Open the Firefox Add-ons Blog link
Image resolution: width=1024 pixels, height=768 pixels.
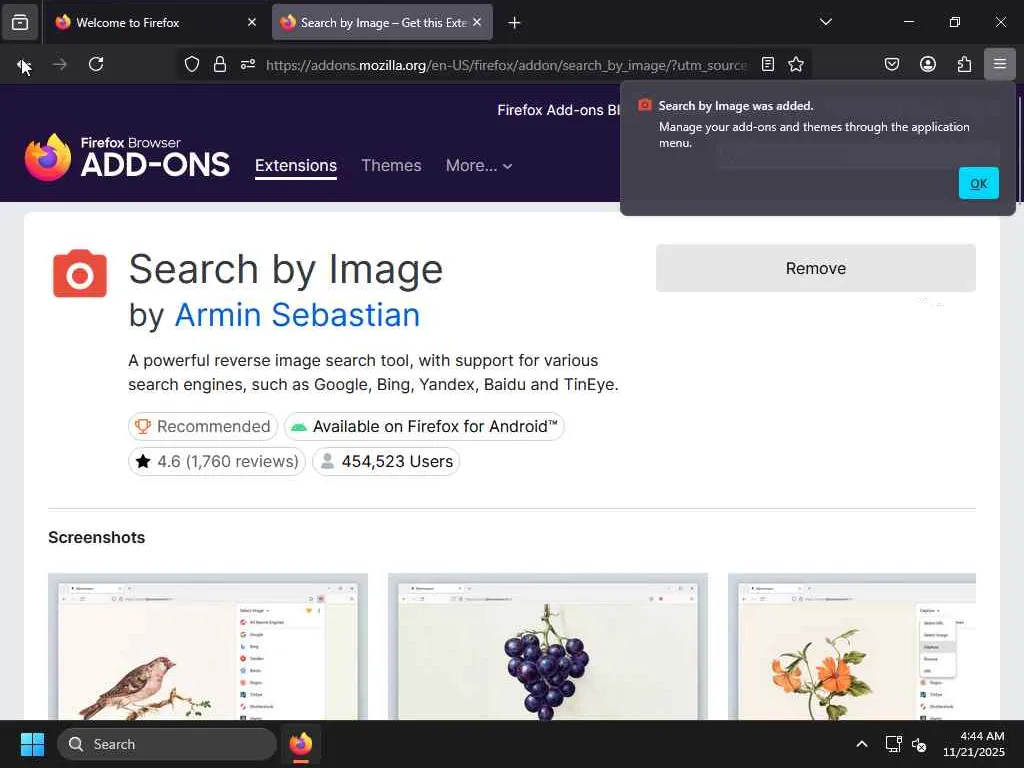click(558, 110)
